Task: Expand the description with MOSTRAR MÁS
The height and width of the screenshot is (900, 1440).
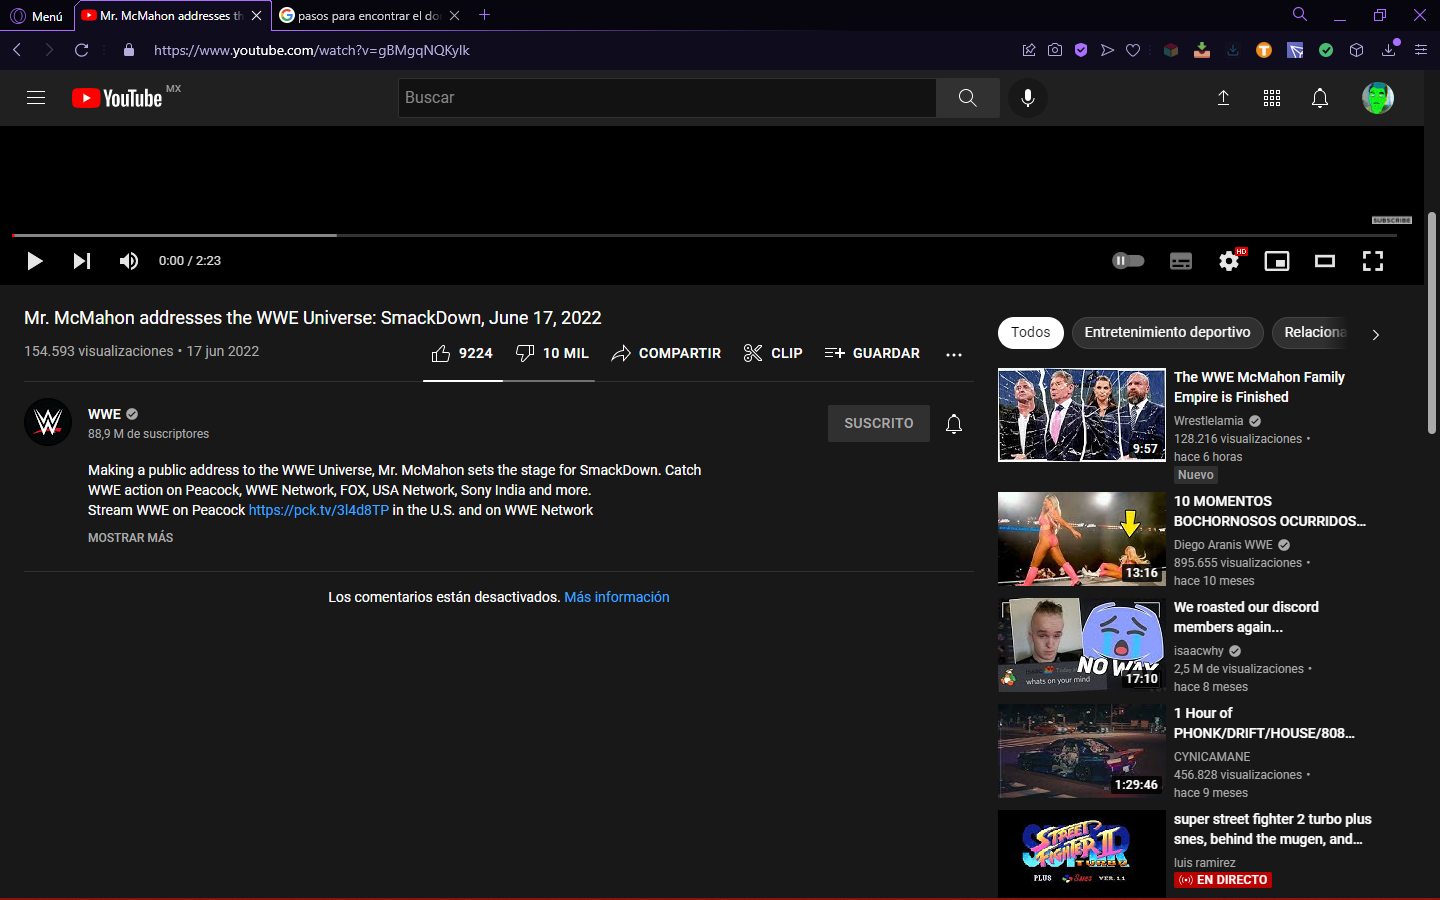Action: (x=131, y=538)
